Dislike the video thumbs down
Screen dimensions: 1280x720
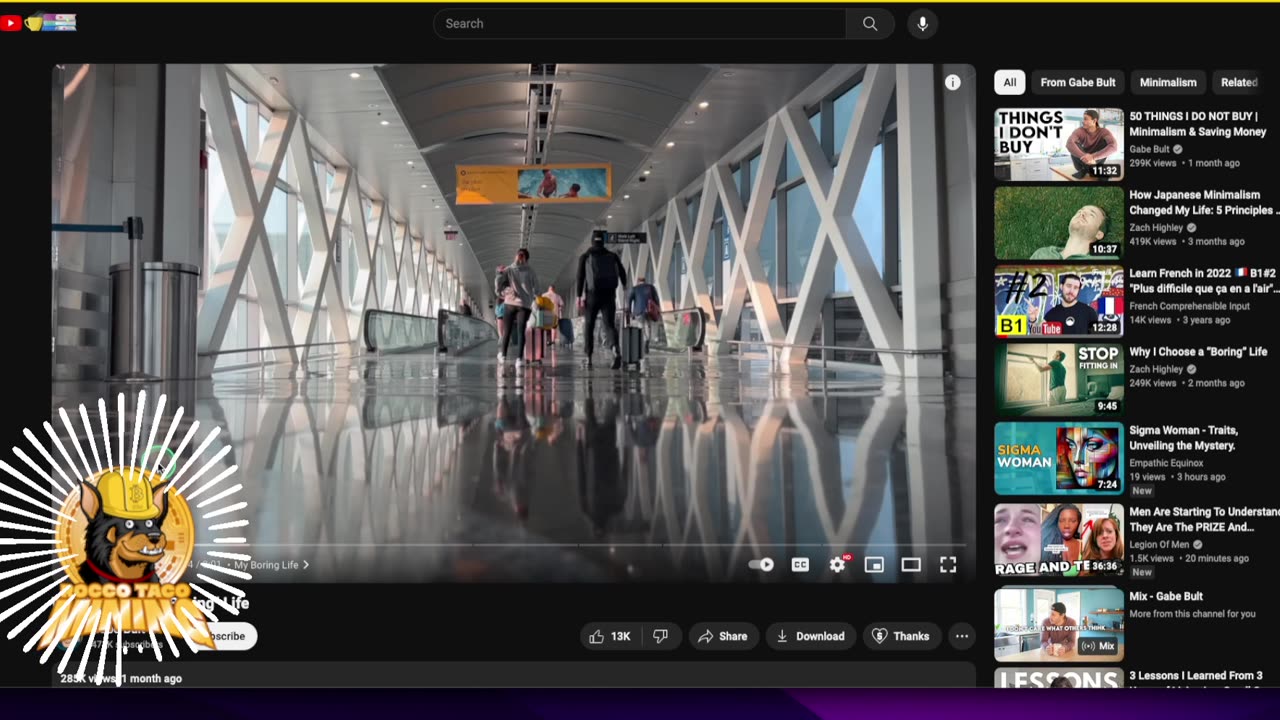point(661,636)
